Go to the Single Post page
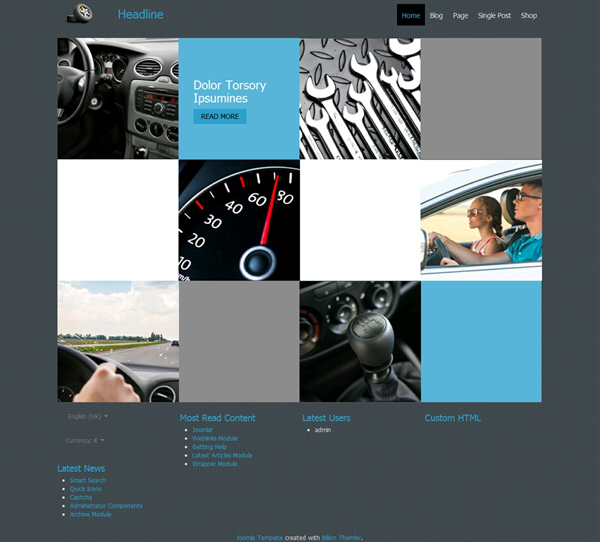 click(494, 15)
